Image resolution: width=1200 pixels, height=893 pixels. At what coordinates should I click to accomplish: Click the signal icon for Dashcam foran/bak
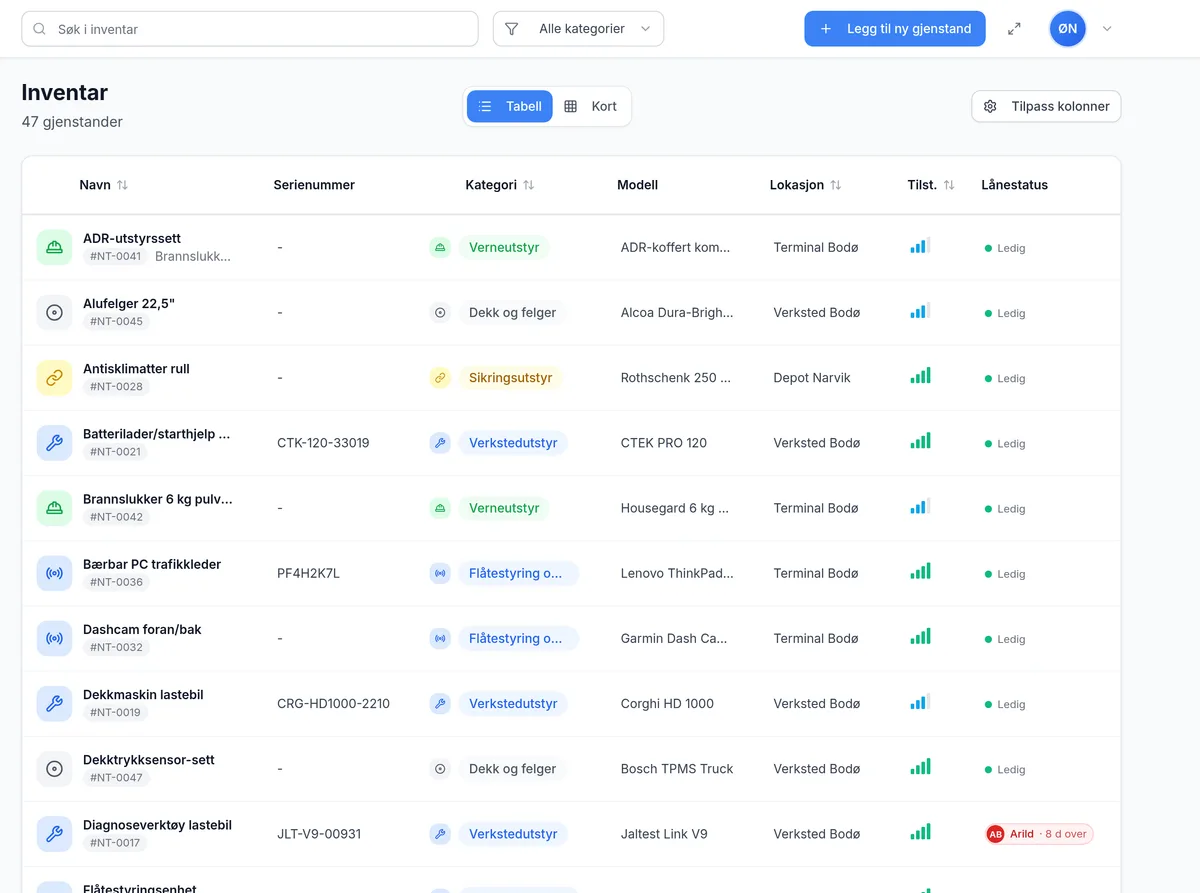pos(54,638)
